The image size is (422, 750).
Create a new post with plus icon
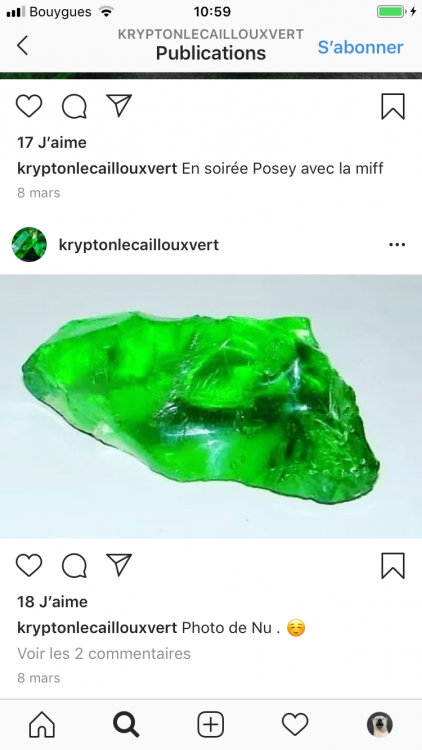[x=211, y=725]
